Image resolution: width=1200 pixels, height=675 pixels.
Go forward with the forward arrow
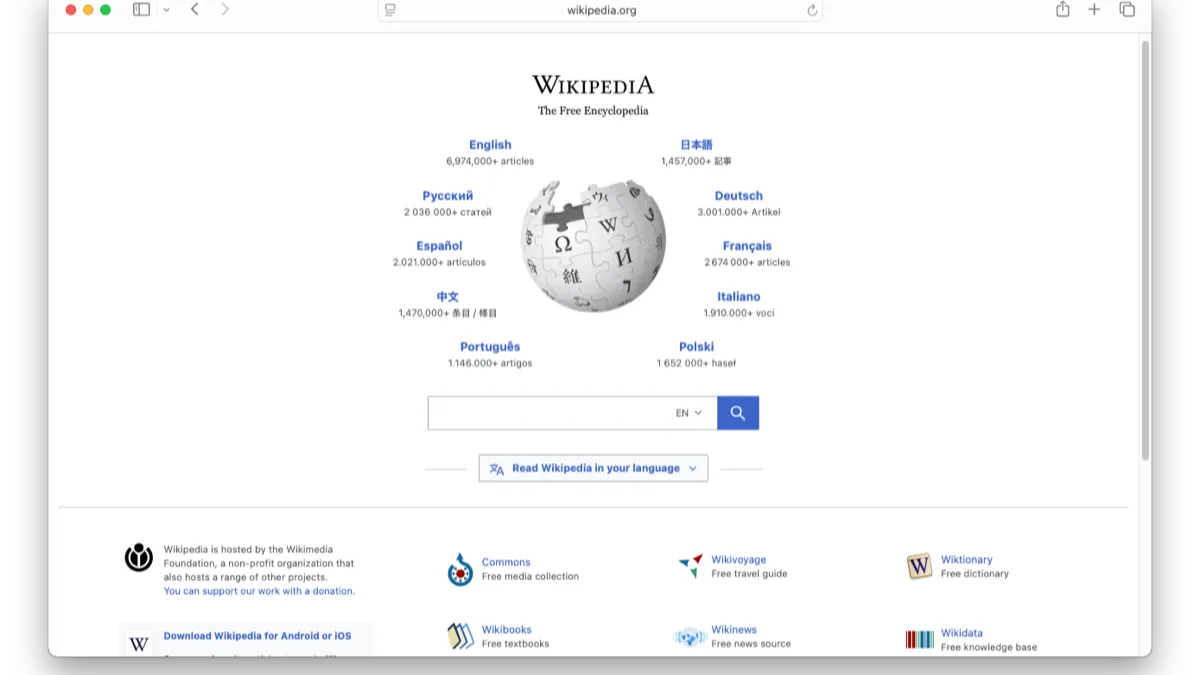click(x=225, y=10)
